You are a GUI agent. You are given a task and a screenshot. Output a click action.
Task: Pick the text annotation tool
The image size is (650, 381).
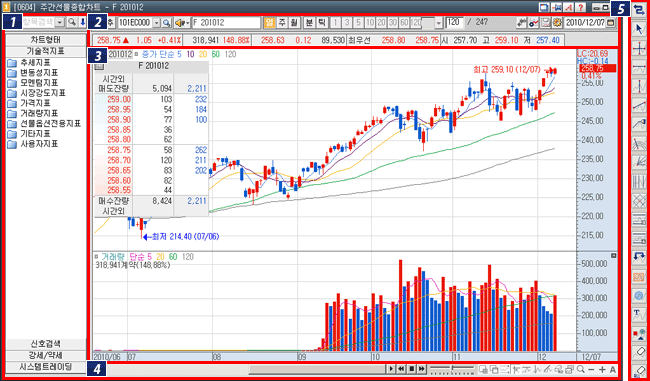tap(639, 314)
